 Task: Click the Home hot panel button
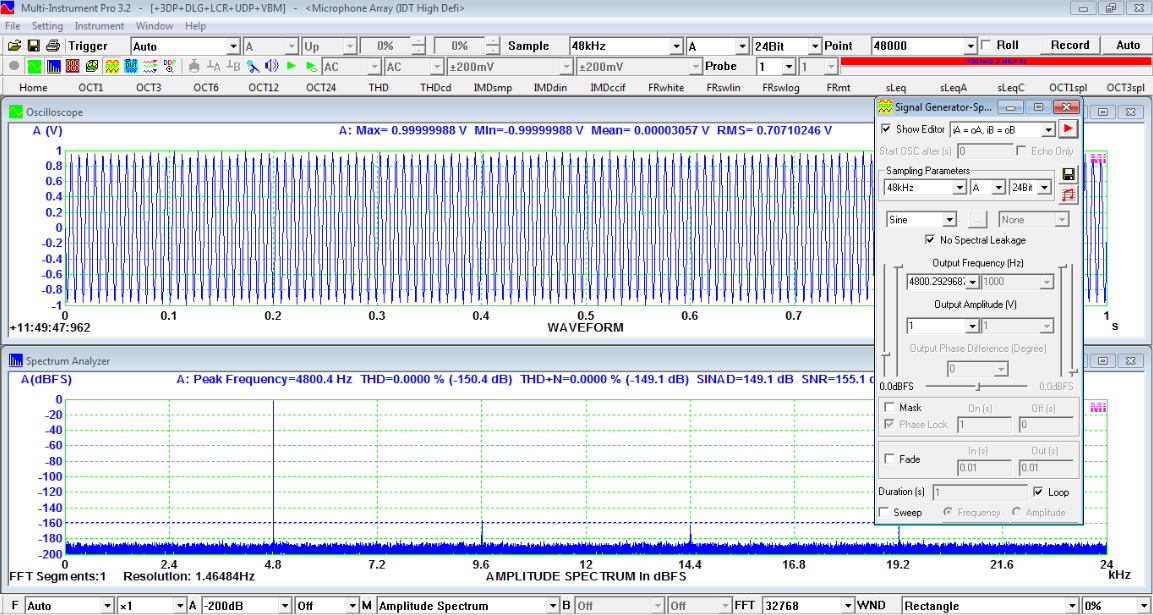[x=34, y=88]
